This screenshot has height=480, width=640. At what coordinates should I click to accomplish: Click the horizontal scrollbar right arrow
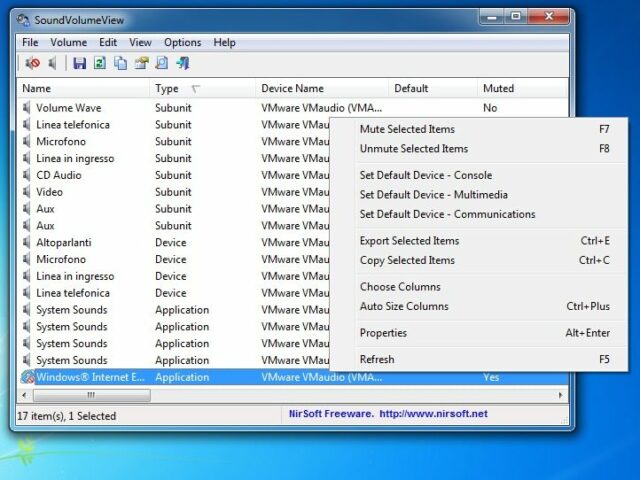tap(560, 395)
